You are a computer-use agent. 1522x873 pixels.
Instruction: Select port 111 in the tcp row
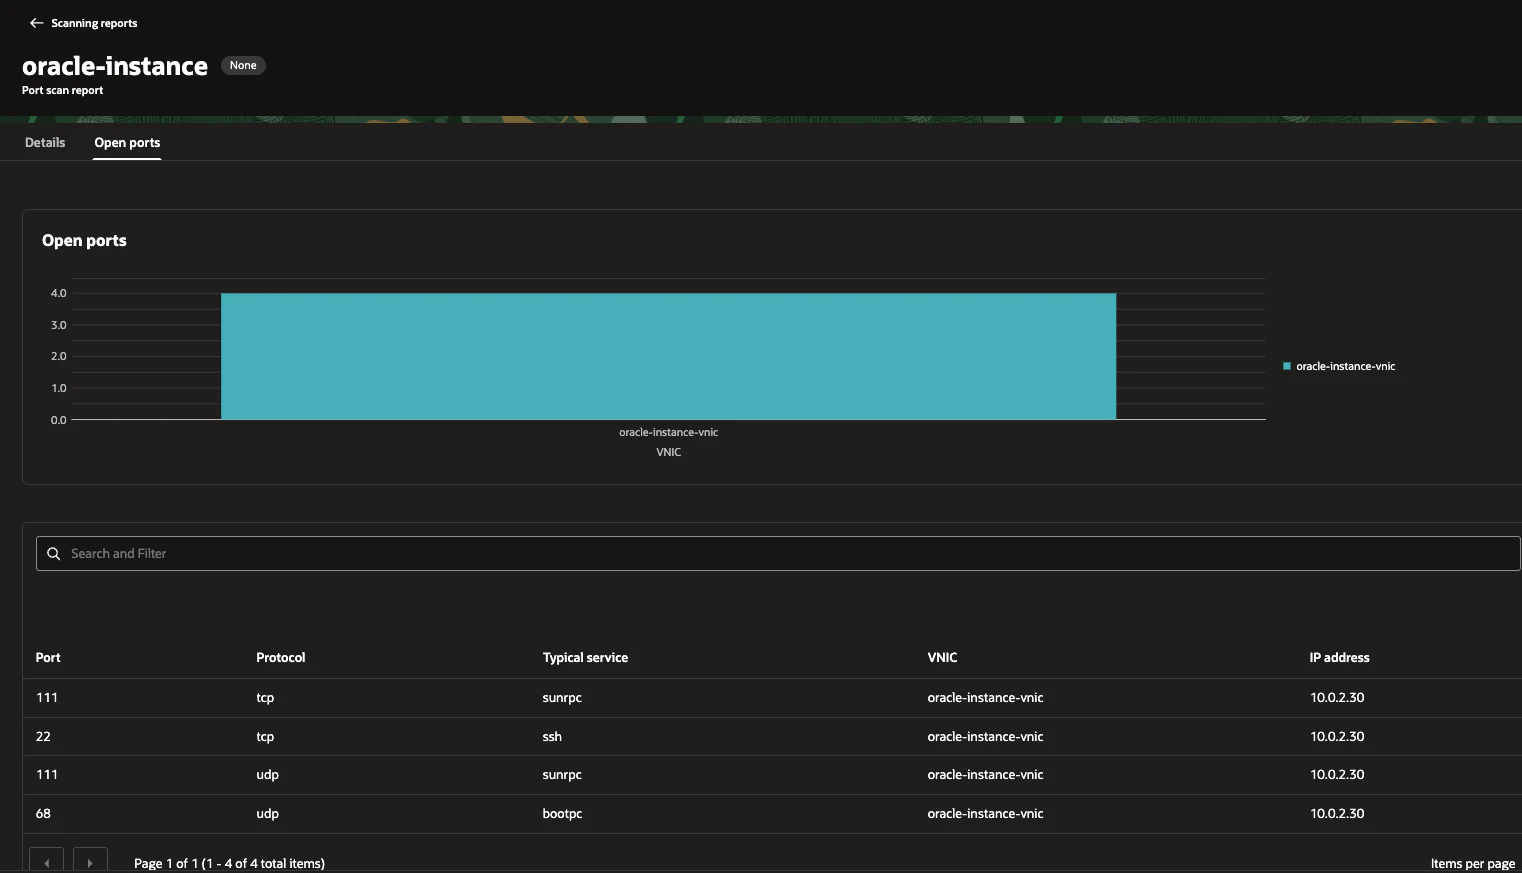47,697
